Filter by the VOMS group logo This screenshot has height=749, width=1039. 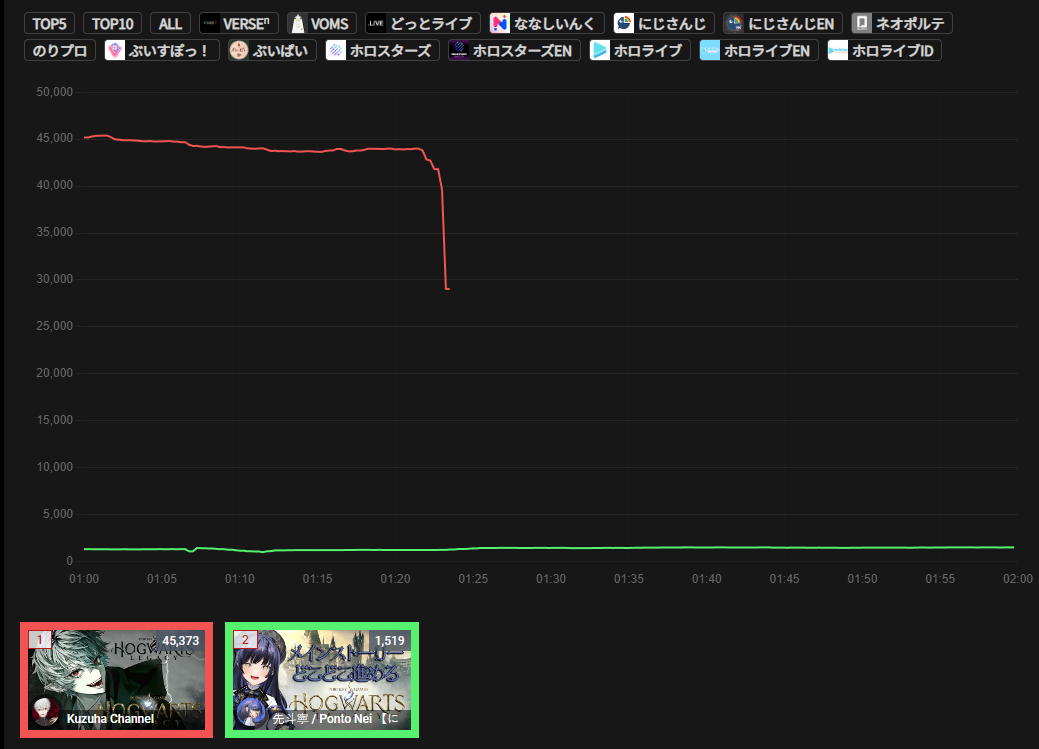tap(322, 24)
